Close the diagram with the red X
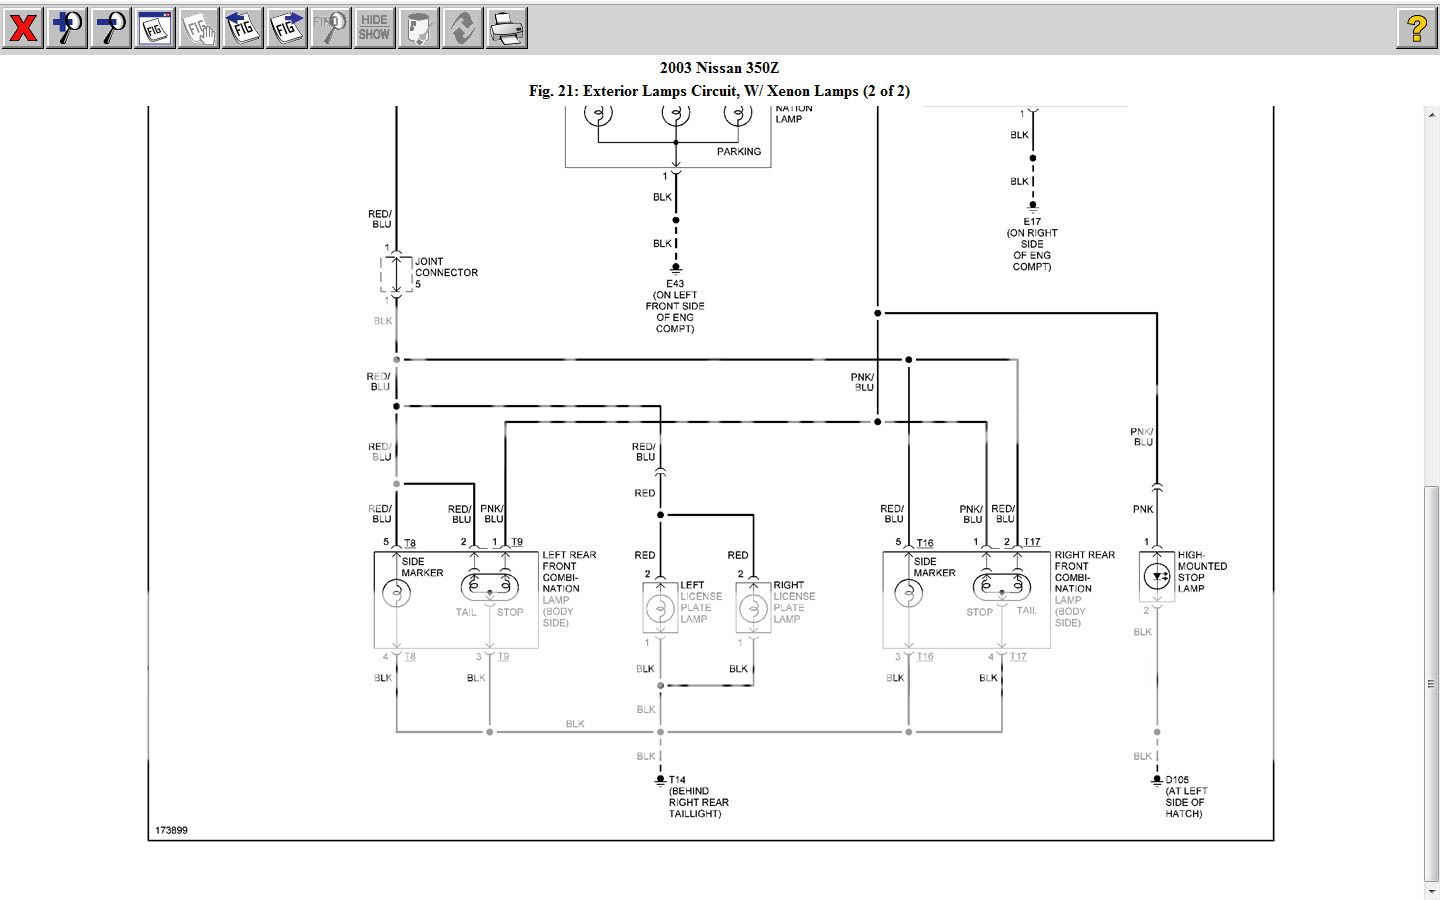This screenshot has height=900, width=1440. (x=23, y=27)
